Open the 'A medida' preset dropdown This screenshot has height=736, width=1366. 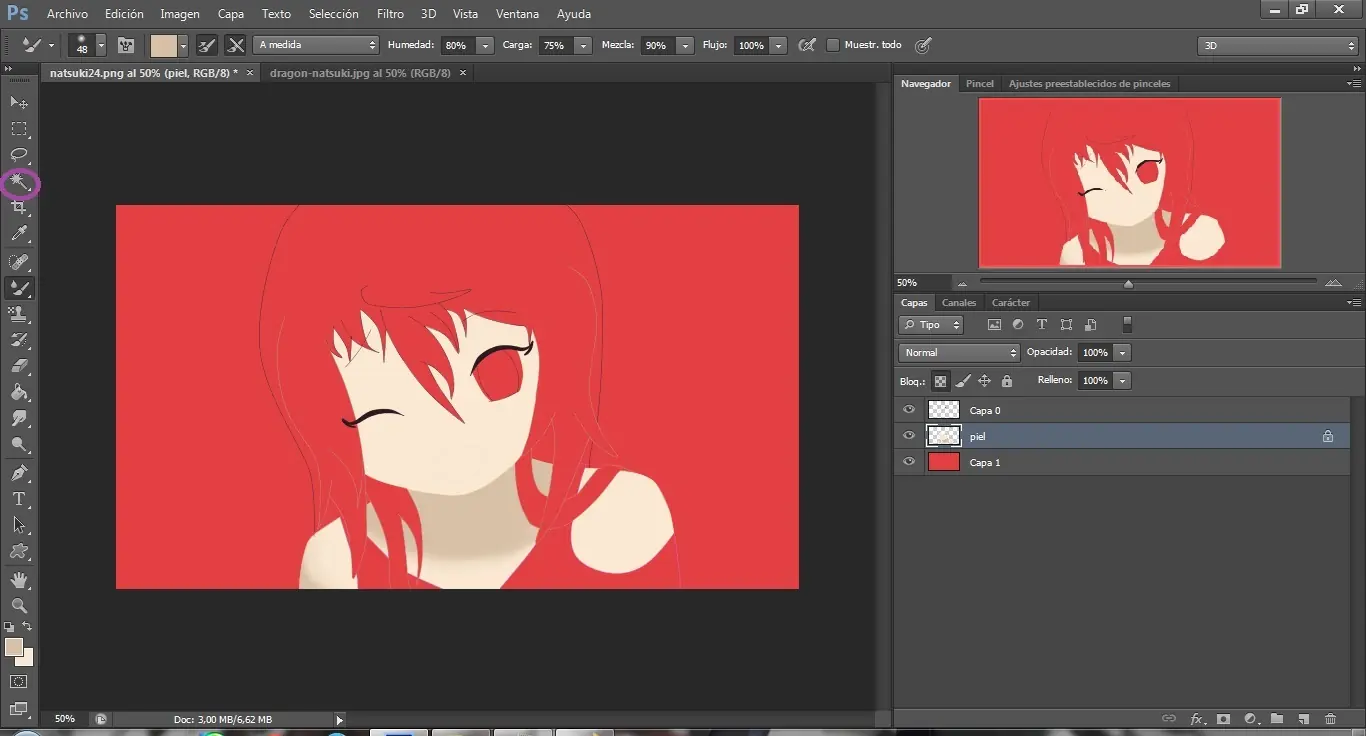click(317, 45)
